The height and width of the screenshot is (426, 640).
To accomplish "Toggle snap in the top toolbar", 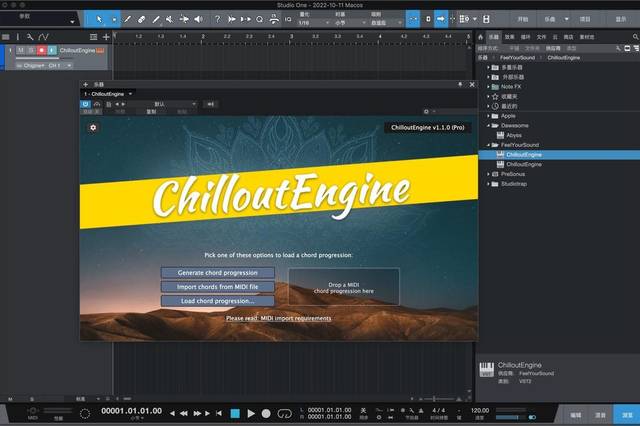I will coord(413,19).
